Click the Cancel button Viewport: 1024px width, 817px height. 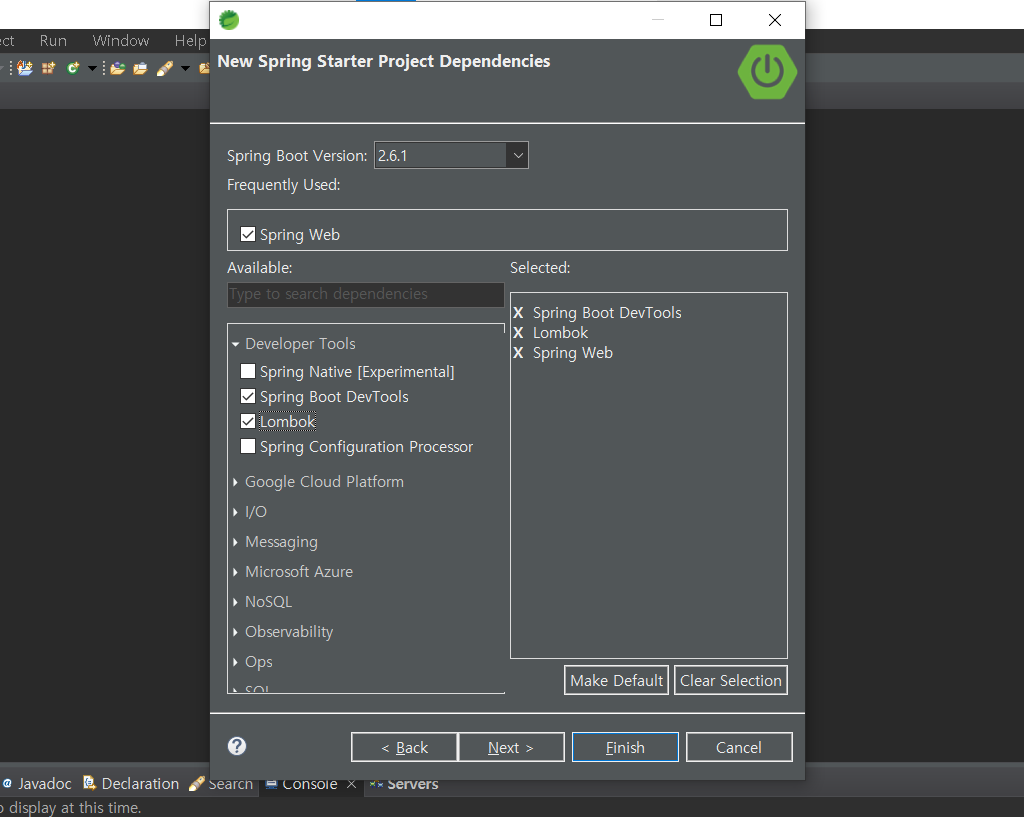click(x=739, y=747)
